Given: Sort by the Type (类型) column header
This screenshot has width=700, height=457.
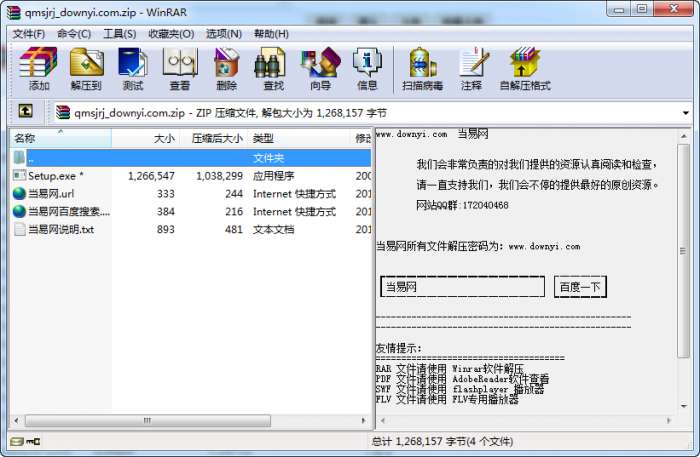Looking at the screenshot, I should (299, 138).
